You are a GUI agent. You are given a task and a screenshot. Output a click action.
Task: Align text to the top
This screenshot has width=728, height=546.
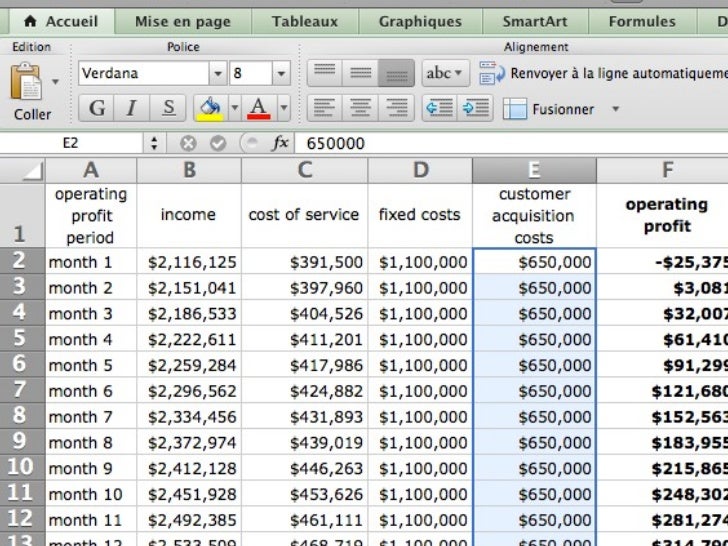coord(324,73)
